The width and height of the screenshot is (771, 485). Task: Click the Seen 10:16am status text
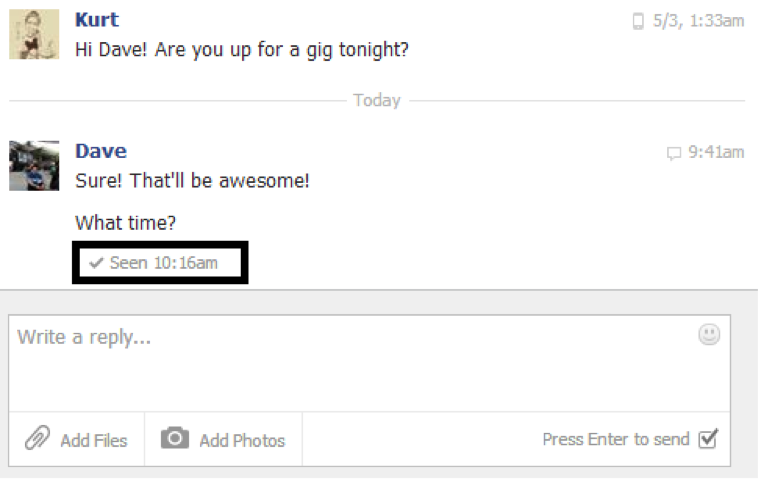point(163,263)
